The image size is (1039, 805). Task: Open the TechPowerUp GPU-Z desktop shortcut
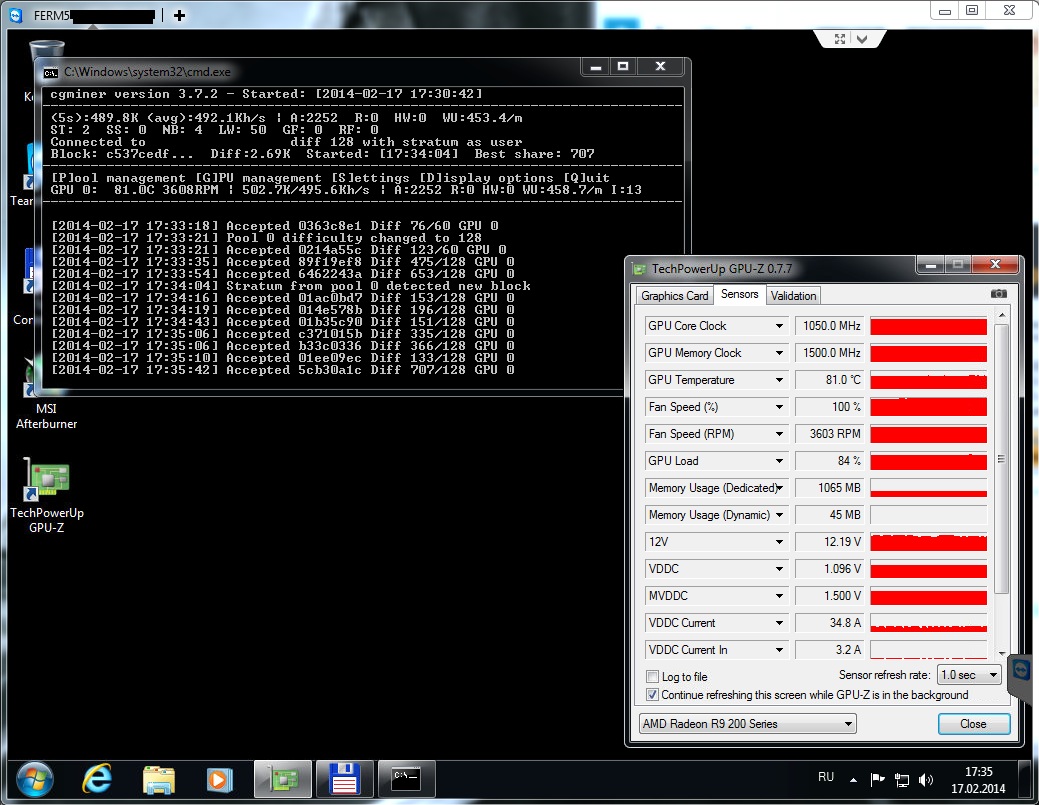[46, 496]
